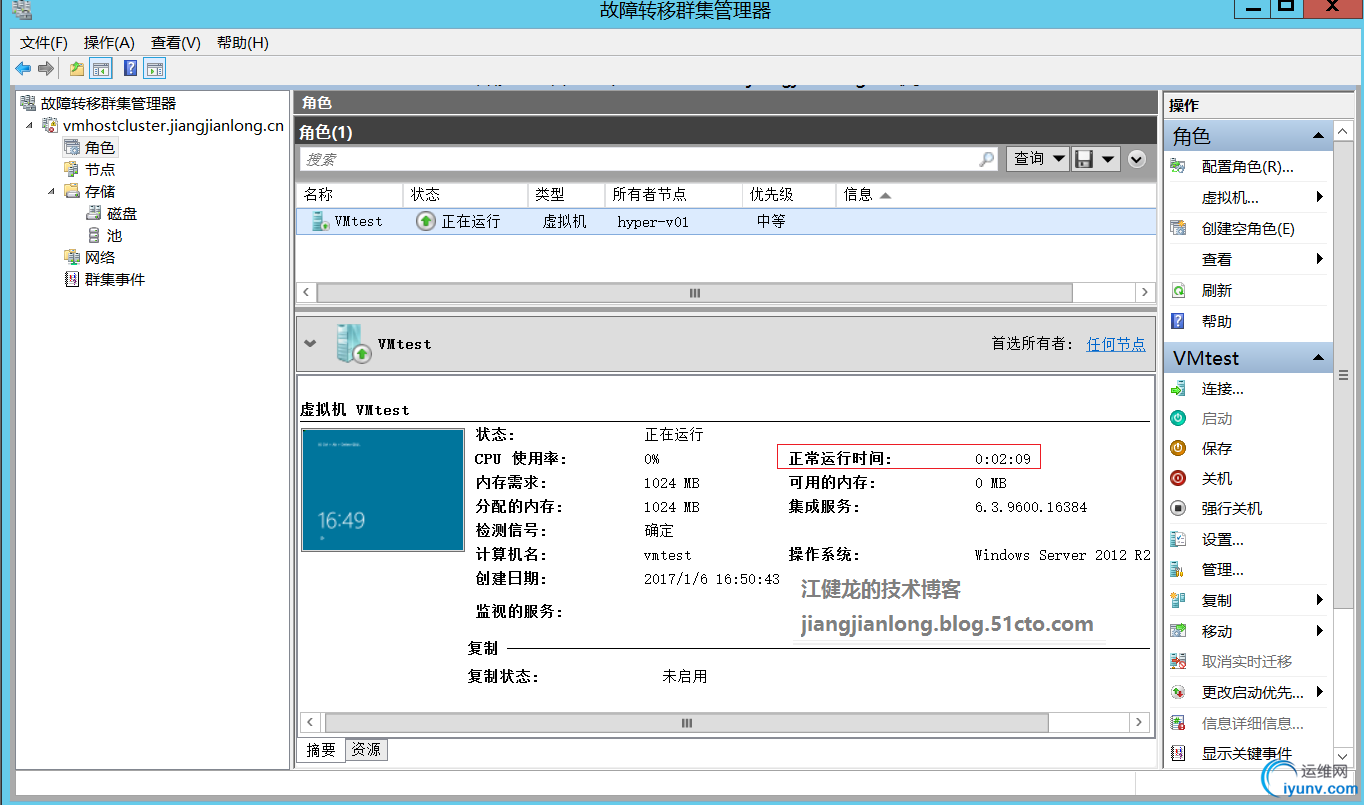Switch to the 资源 tab

tap(366, 749)
